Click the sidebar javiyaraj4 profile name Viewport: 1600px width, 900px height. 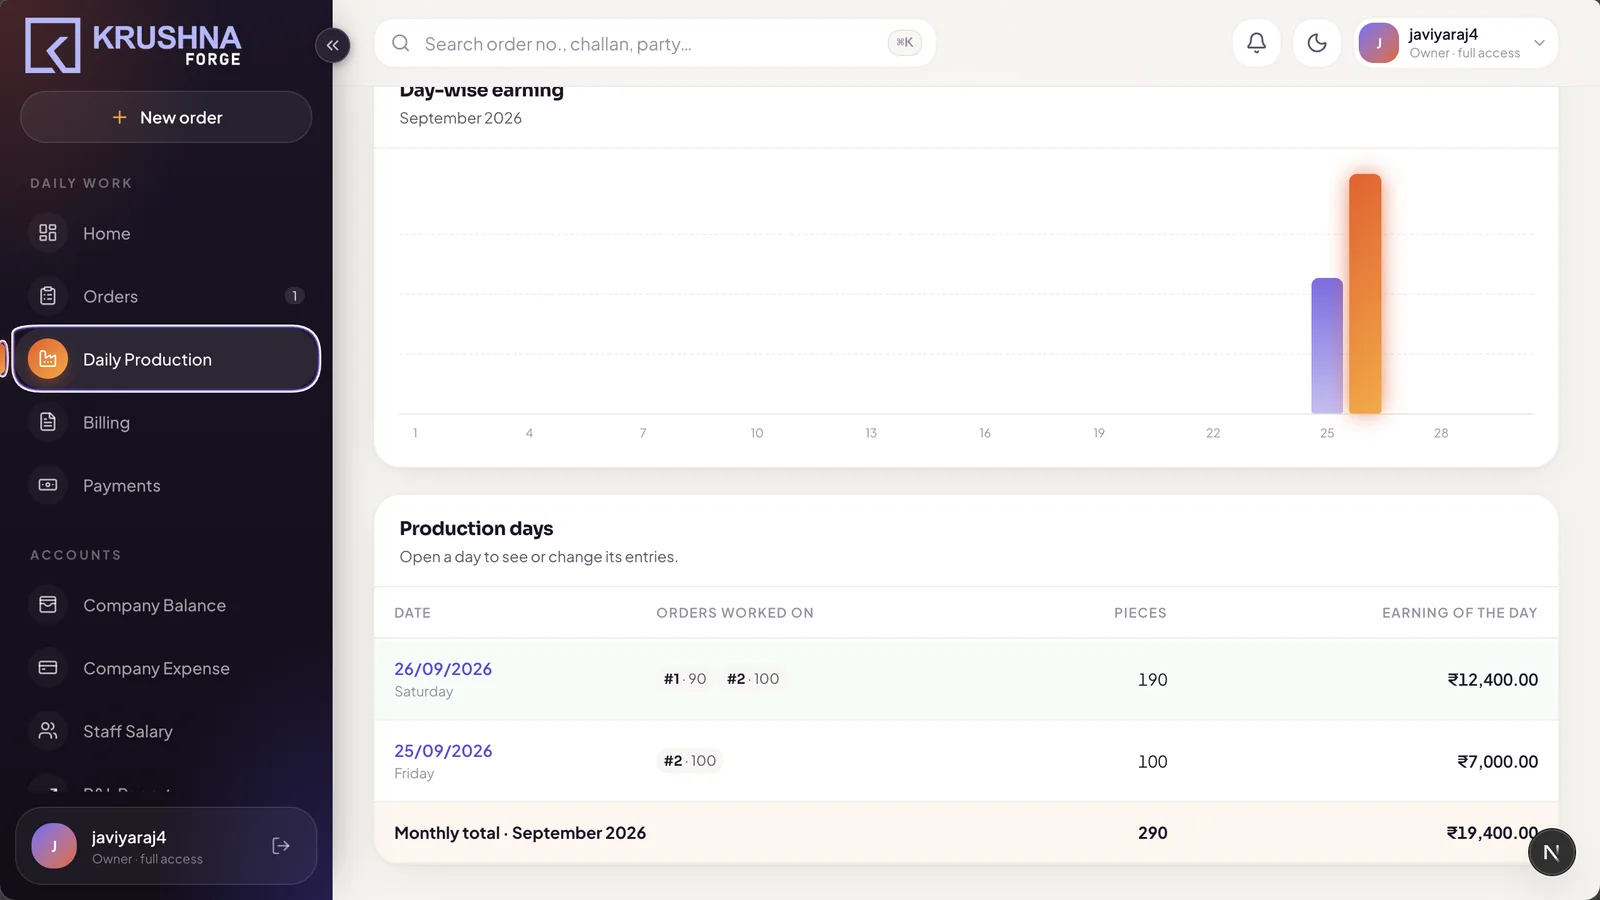click(x=129, y=837)
